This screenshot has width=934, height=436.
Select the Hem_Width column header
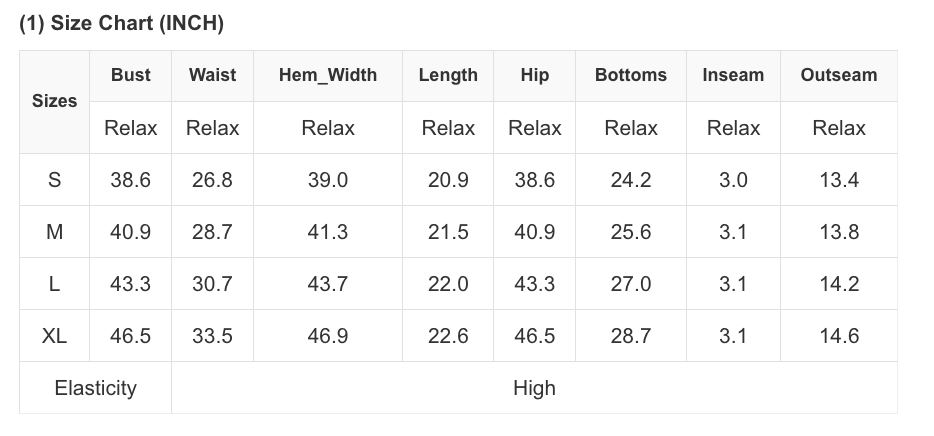tap(328, 76)
